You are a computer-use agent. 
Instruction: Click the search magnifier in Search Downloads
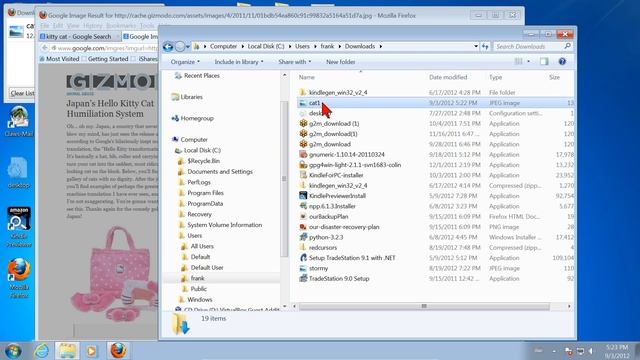[x=567, y=46]
